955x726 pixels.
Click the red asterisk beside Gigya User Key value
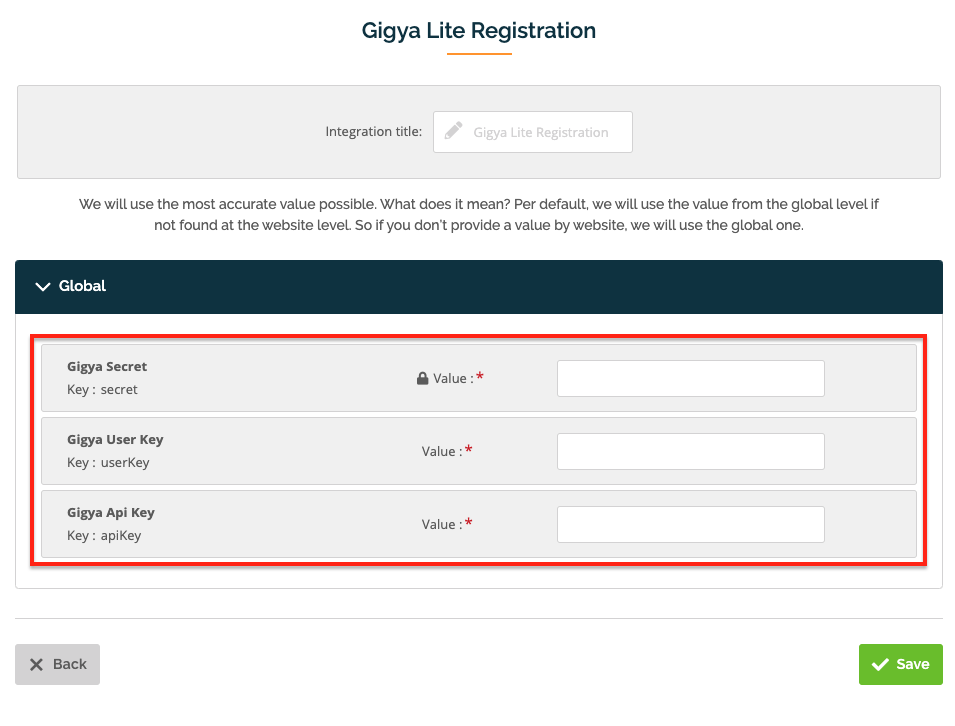click(466, 450)
